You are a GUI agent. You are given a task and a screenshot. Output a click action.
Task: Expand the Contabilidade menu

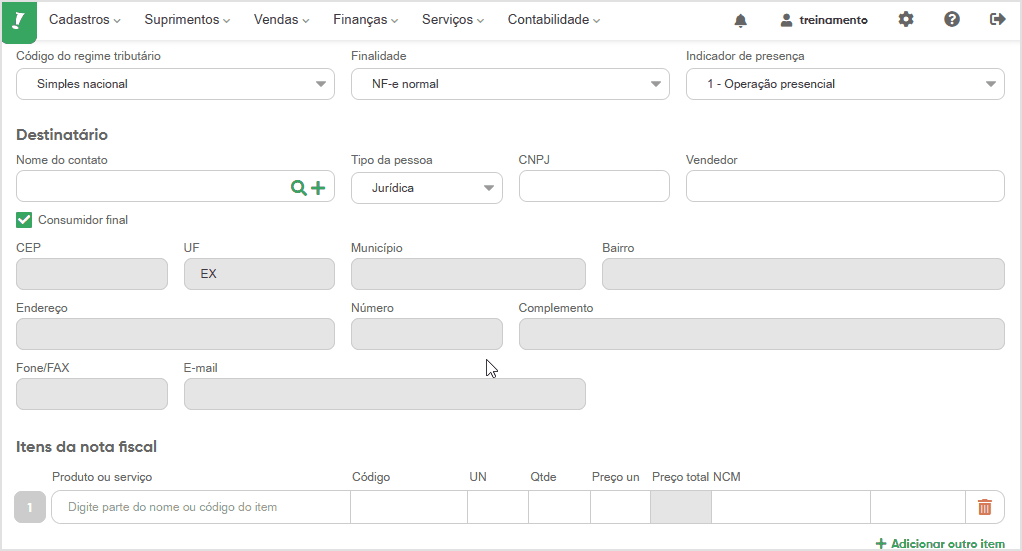pos(553,20)
